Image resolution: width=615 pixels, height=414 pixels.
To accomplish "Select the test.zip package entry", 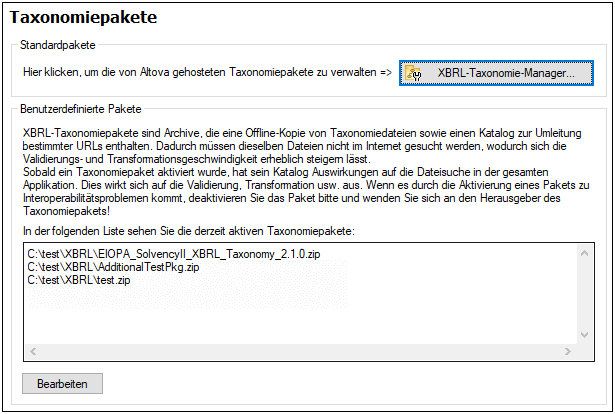I will 81,280.
